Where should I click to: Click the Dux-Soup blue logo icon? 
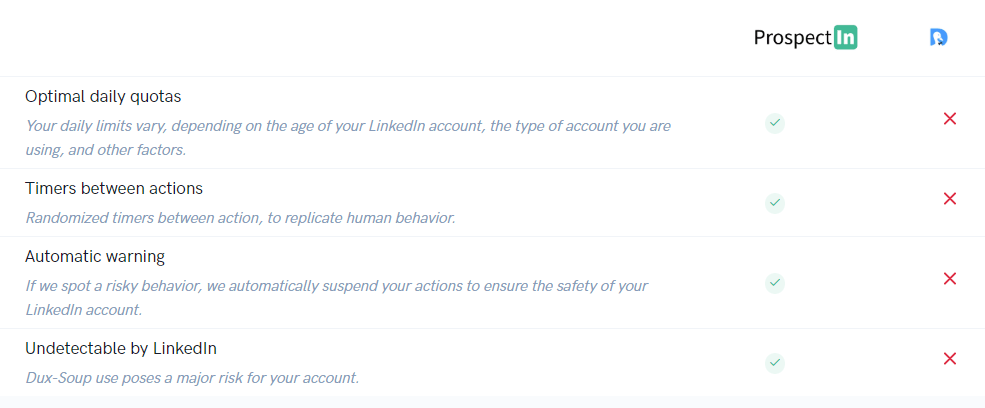point(939,38)
